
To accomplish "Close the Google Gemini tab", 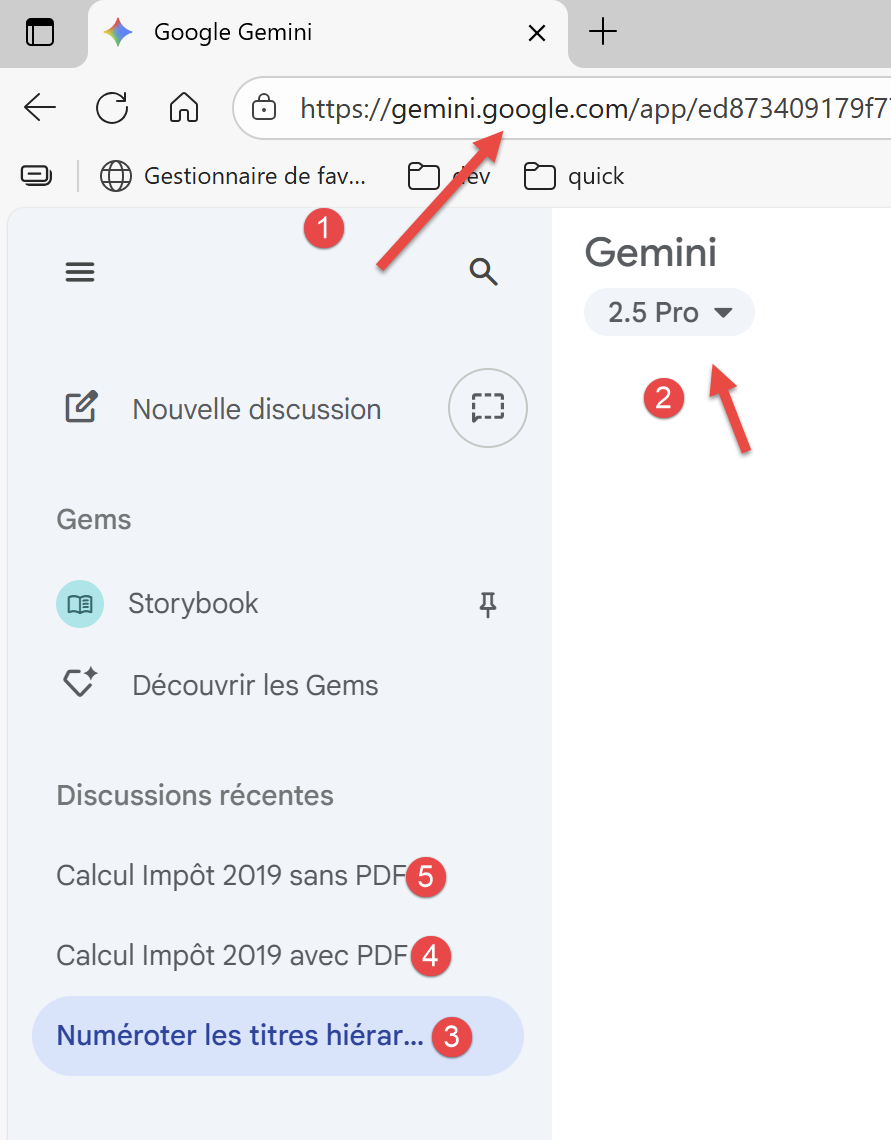I will point(537,33).
